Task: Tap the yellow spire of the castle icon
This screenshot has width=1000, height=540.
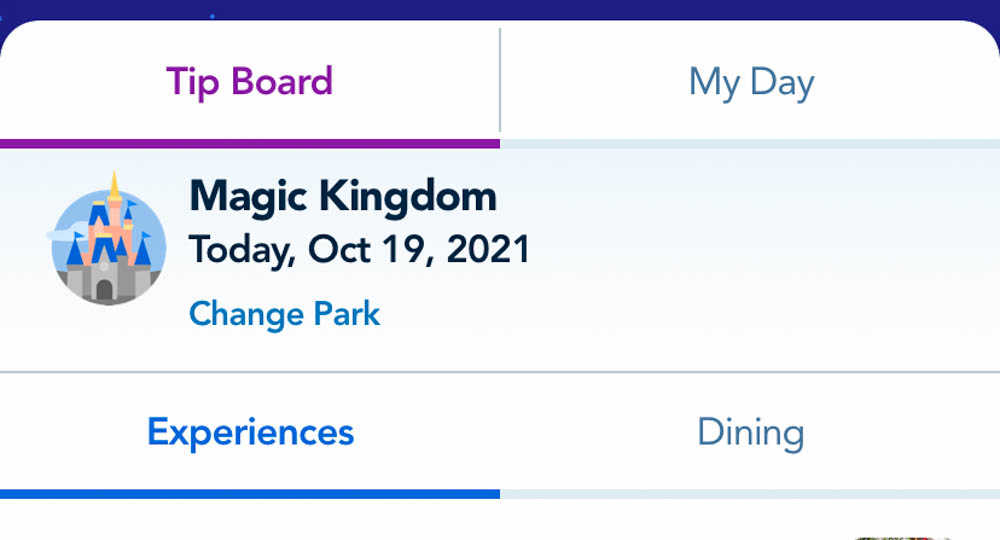Action: (114, 186)
